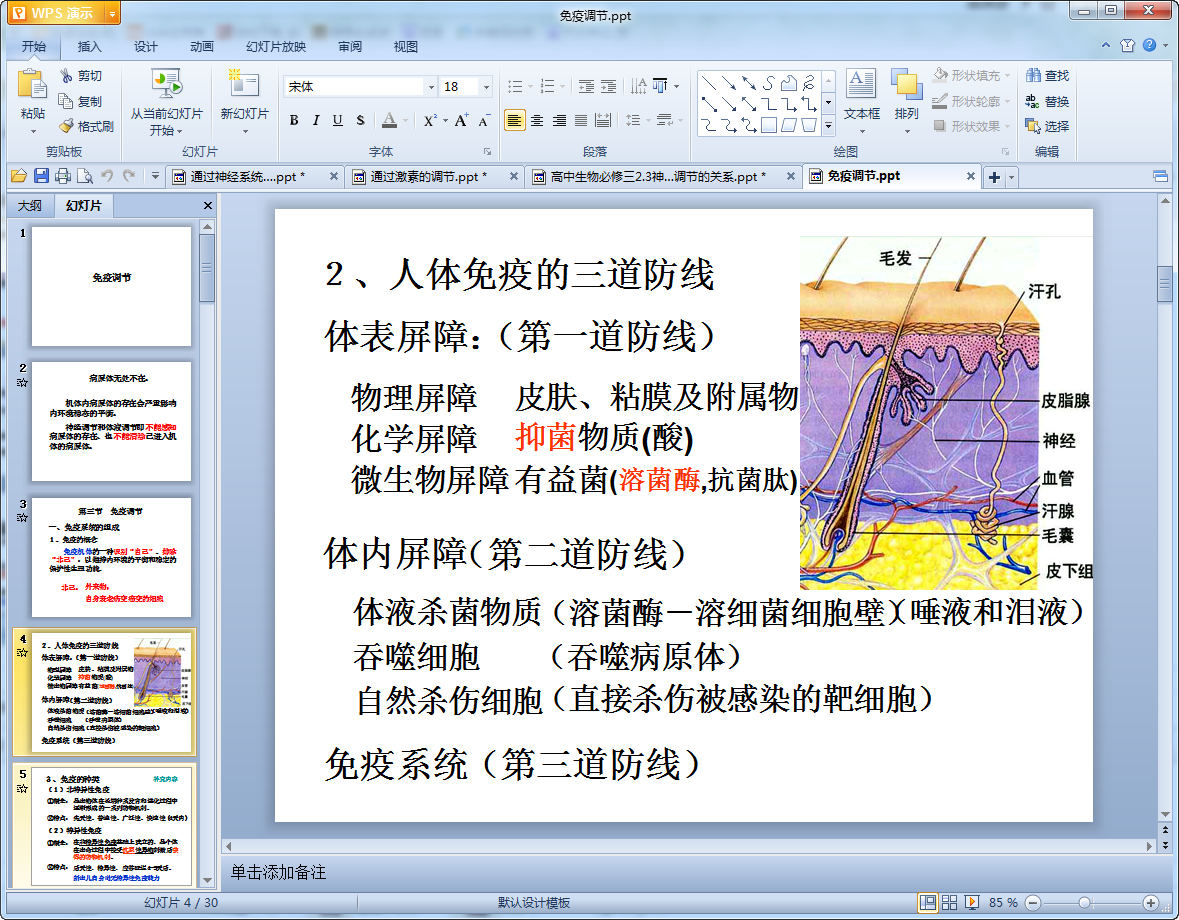Viewport: 1179px width, 920px height.
Task: Toggle left text alignment button
Action: [x=514, y=120]
